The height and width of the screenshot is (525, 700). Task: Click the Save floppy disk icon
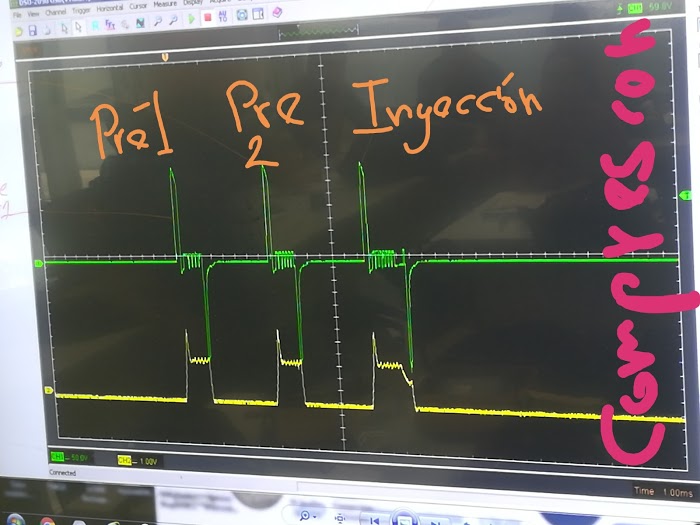[x=33, y=31]
